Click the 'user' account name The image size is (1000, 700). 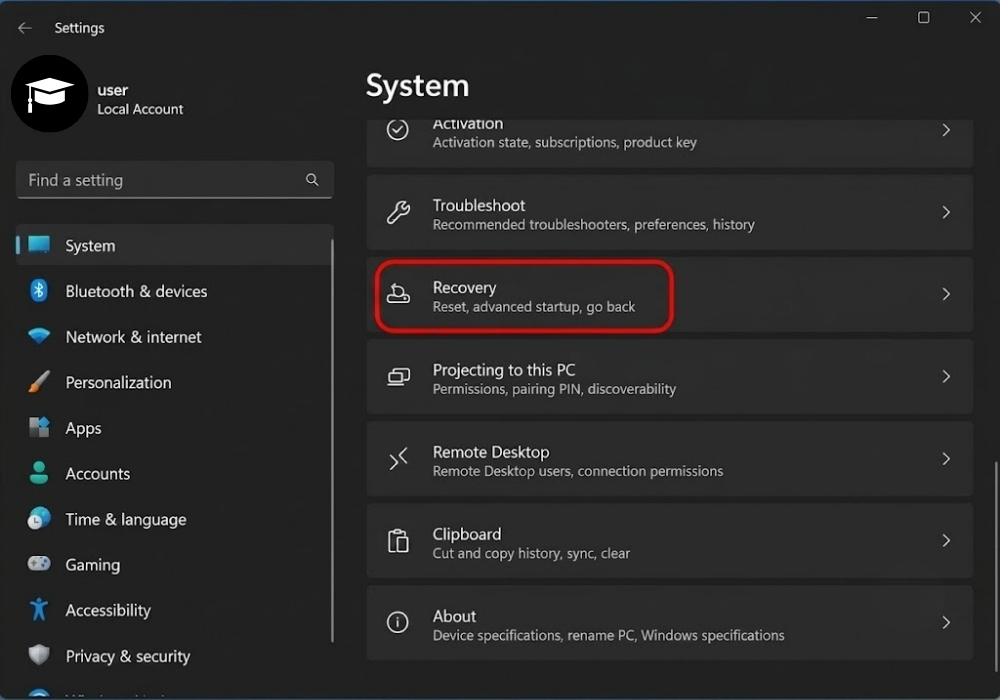click(x=112, y=90)
